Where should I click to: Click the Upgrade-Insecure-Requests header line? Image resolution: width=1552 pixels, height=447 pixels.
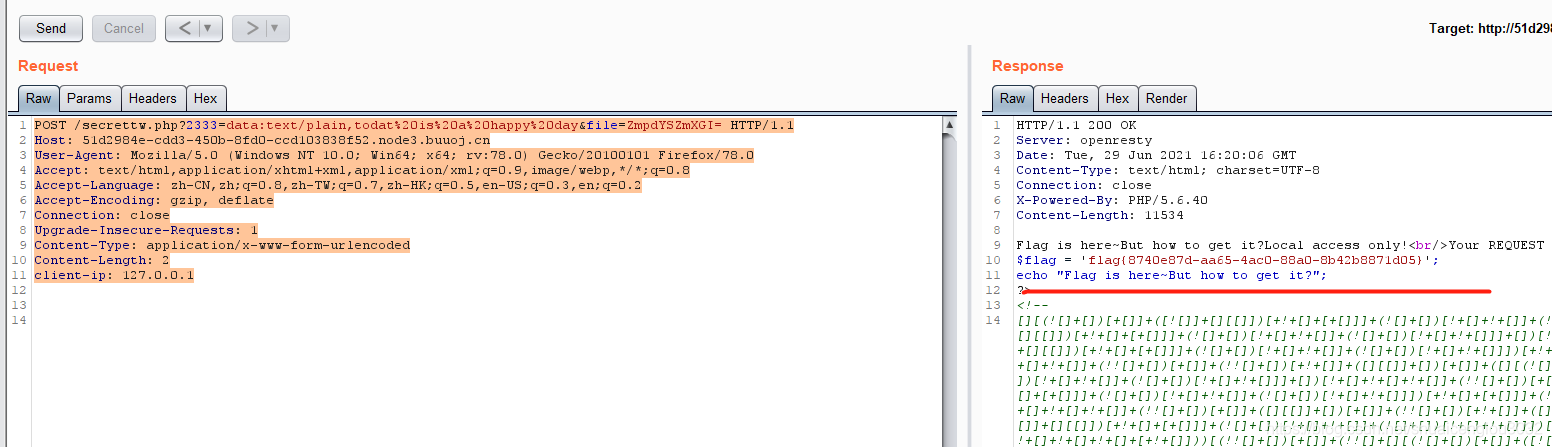coord(146,230)
